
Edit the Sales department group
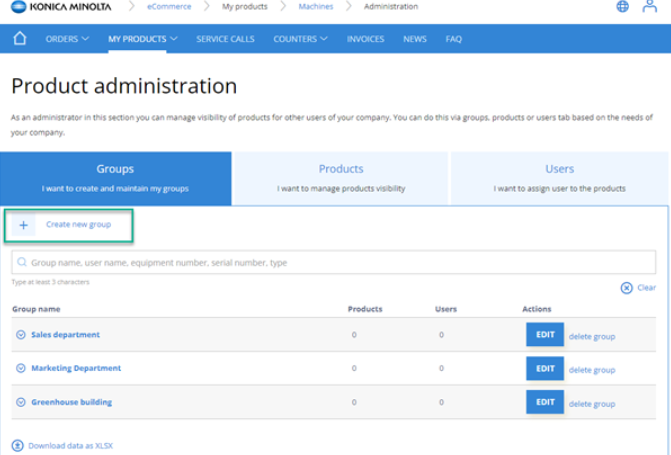pos(545,335)
